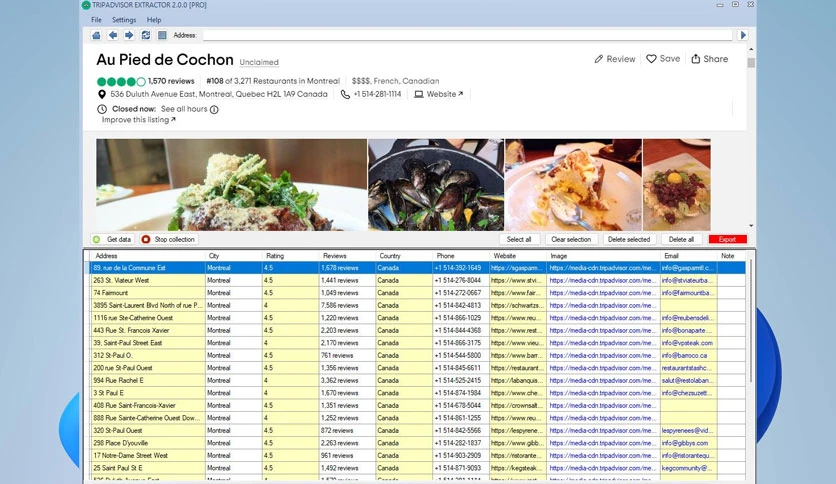Select the row '74 Fairmount'

417,293
